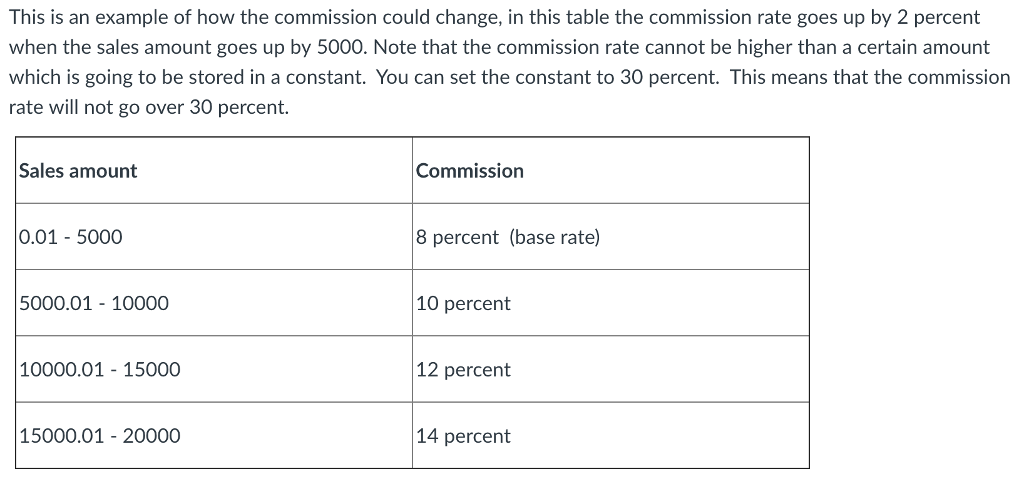The image size is (1024, 499).
Task: Click the "5000.01 - 10000" cell
Action: coord(214,303)
